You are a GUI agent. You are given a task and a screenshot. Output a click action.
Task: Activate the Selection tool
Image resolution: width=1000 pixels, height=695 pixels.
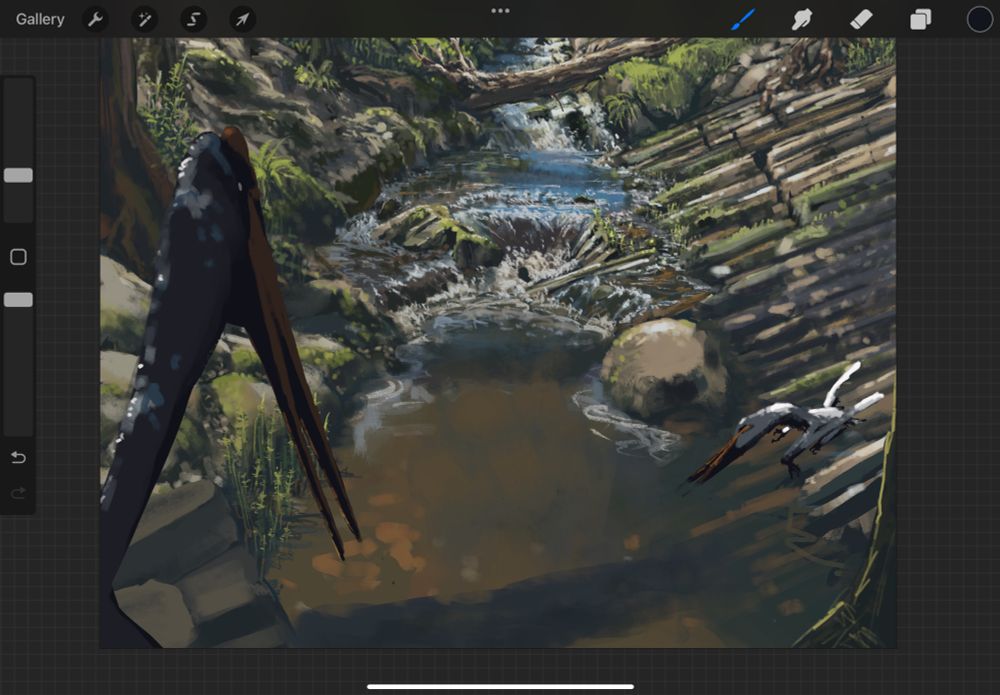tap(193, 19)
